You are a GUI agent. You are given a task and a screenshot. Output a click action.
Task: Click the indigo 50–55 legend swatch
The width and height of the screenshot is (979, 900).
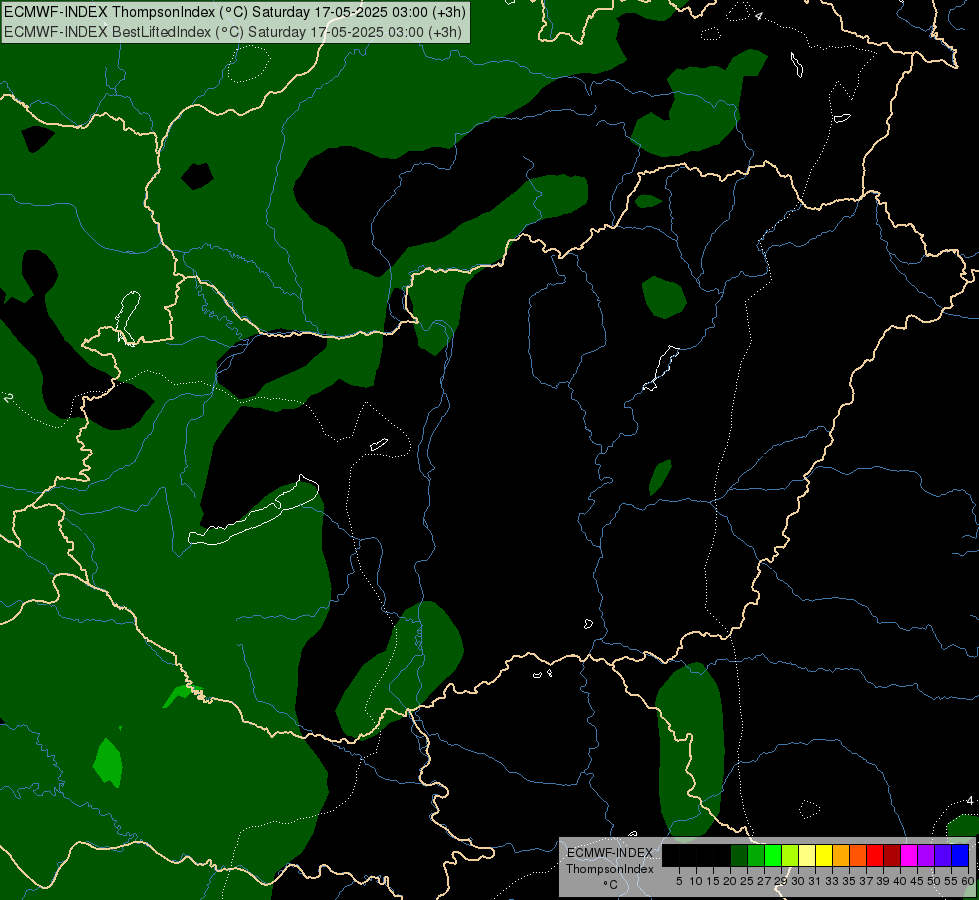(x=943, y=855)
